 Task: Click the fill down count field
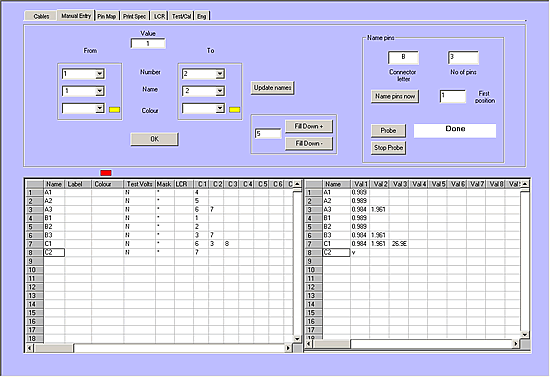(268, 133)
